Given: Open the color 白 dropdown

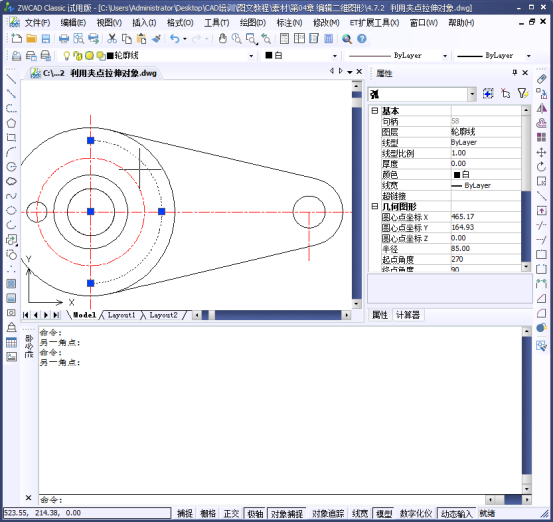Looking at the screenshot, I should pos(335,56).
